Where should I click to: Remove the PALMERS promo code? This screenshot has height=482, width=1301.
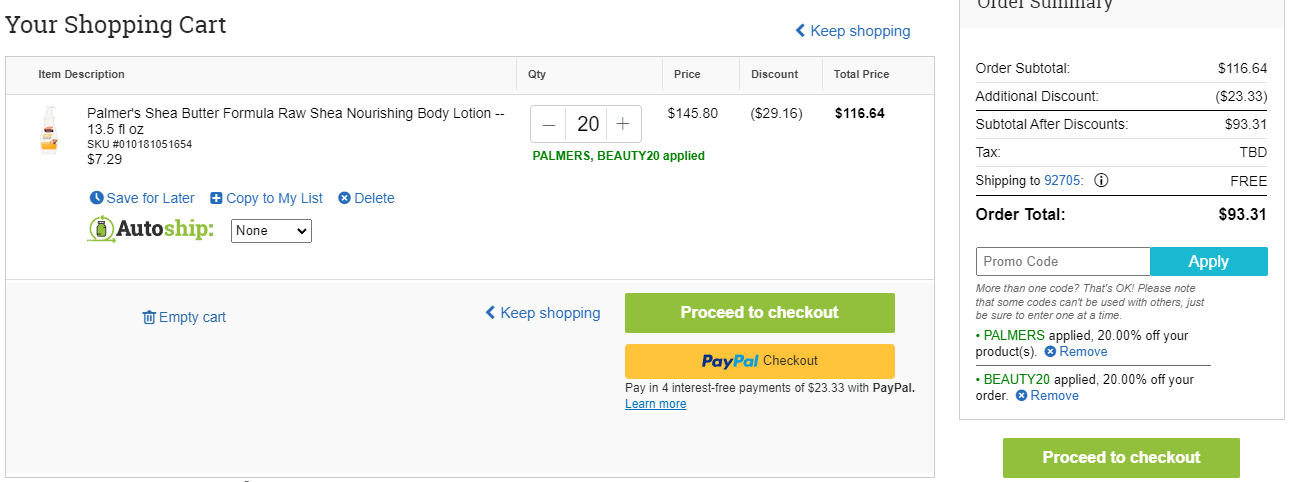coord(1076,352)
